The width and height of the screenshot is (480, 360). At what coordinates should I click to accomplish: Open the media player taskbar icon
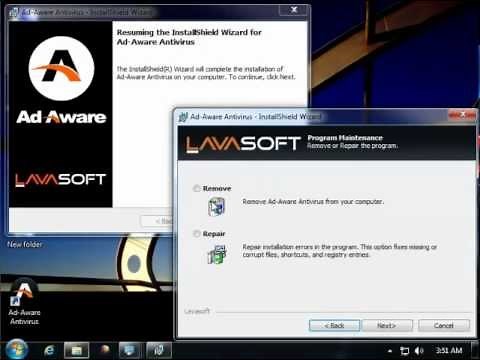[105, 350]
